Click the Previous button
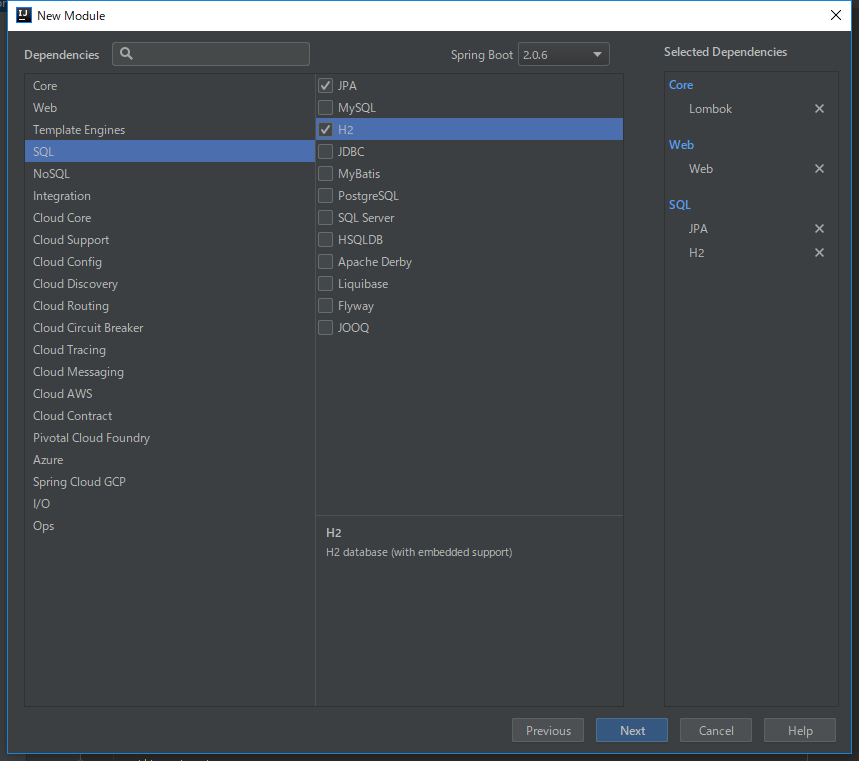Viewport: 859px width, 761px height. 548,730
